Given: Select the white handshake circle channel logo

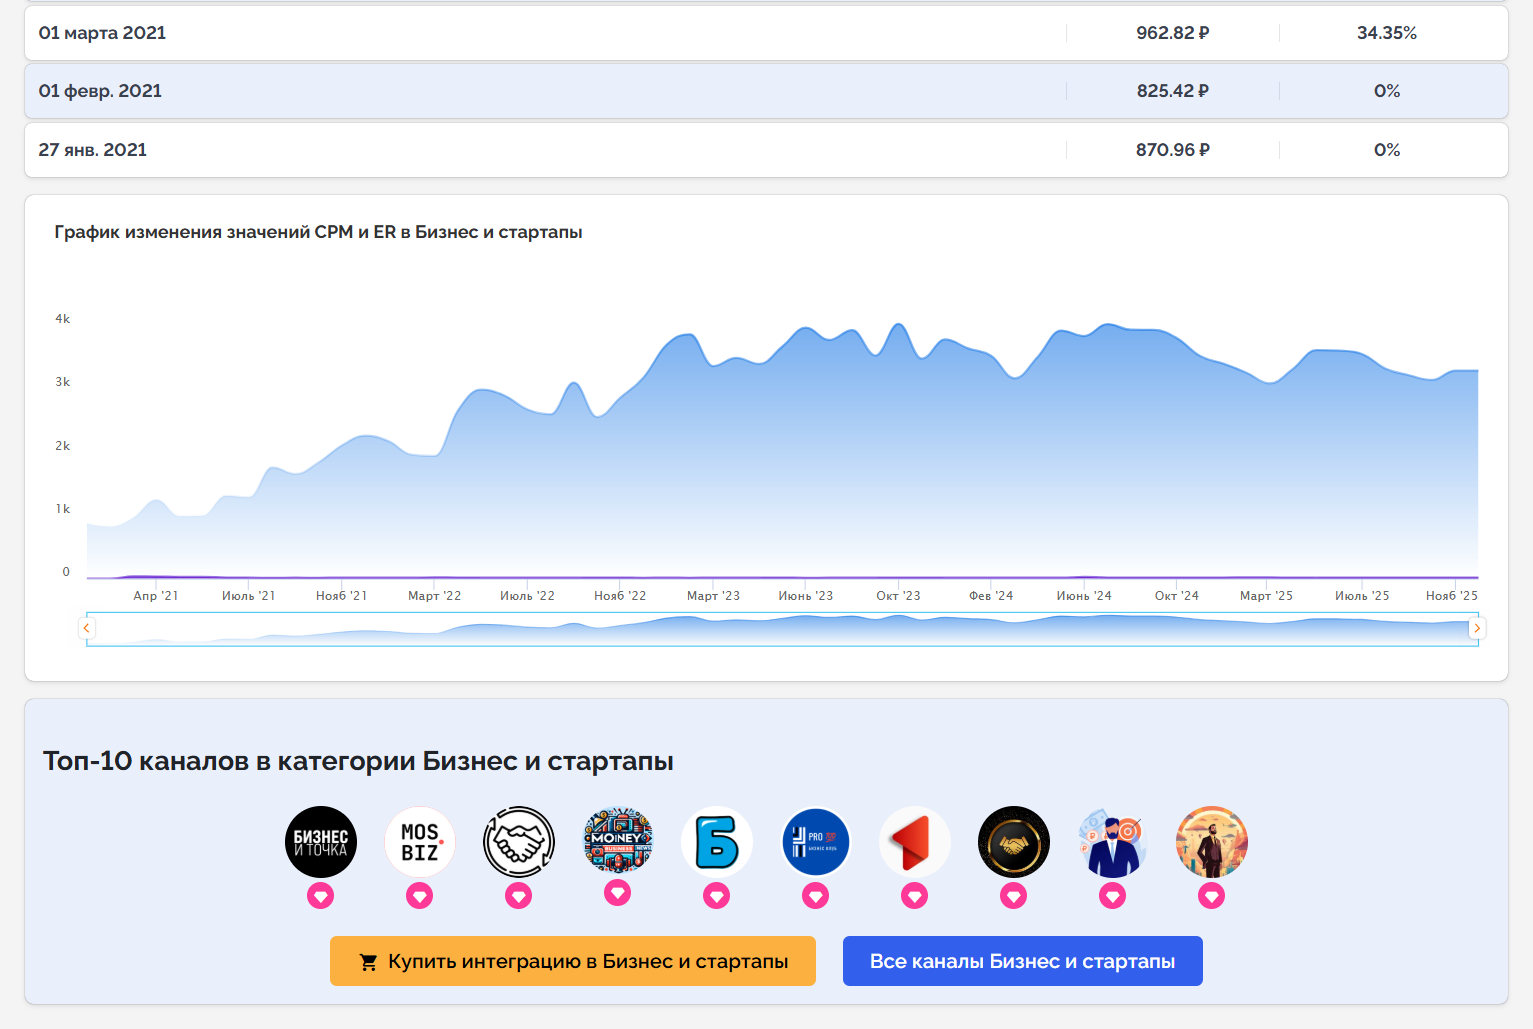Looking at the screenshot, I should (519, 842).
